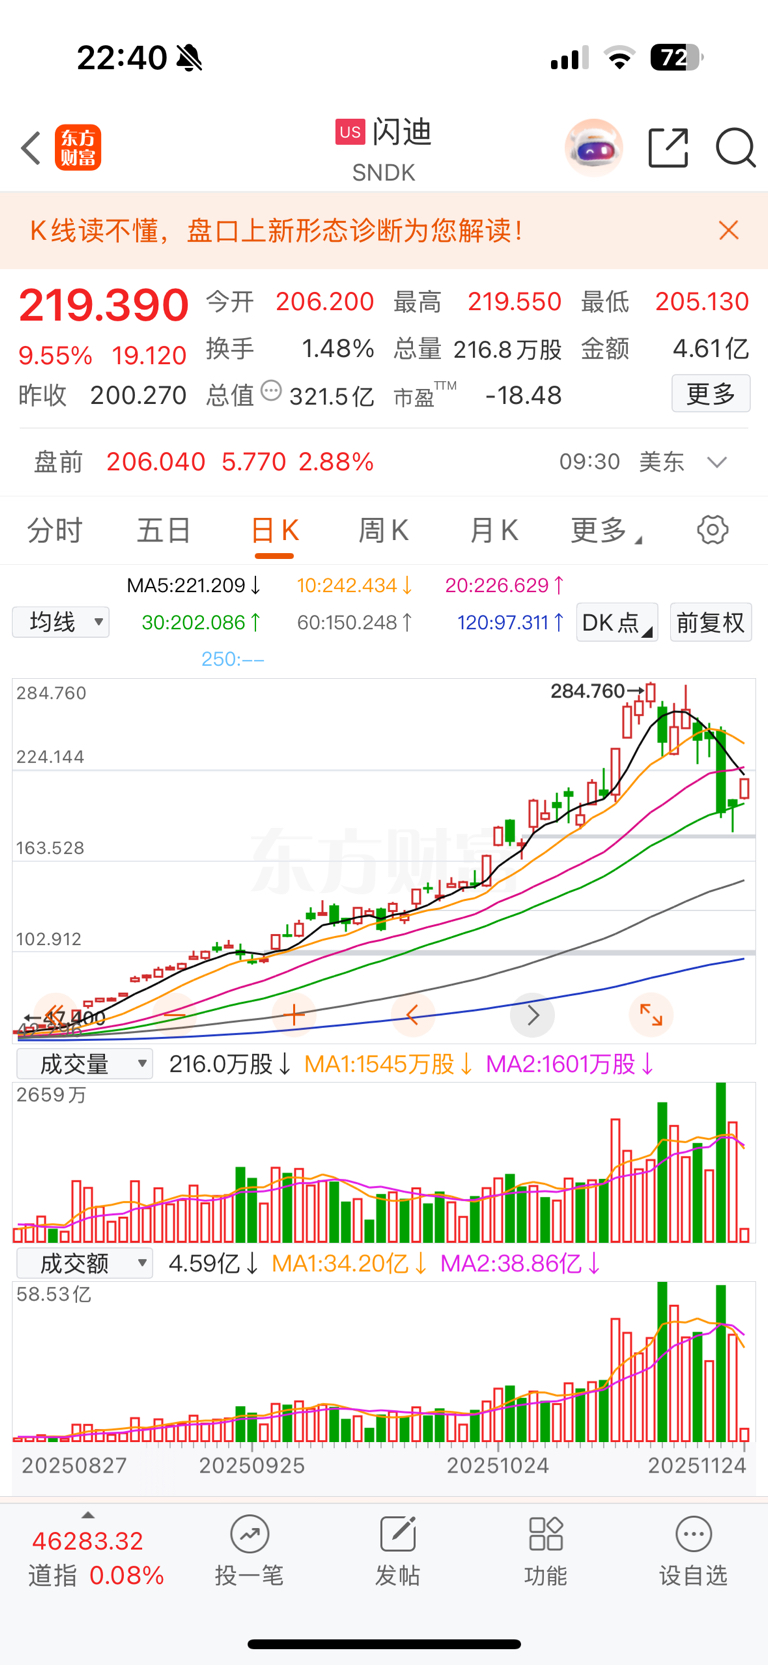Screen dimensions: 769x1665
Task: Tap the silent mode bell icon
Action: [x=189, y=58]
